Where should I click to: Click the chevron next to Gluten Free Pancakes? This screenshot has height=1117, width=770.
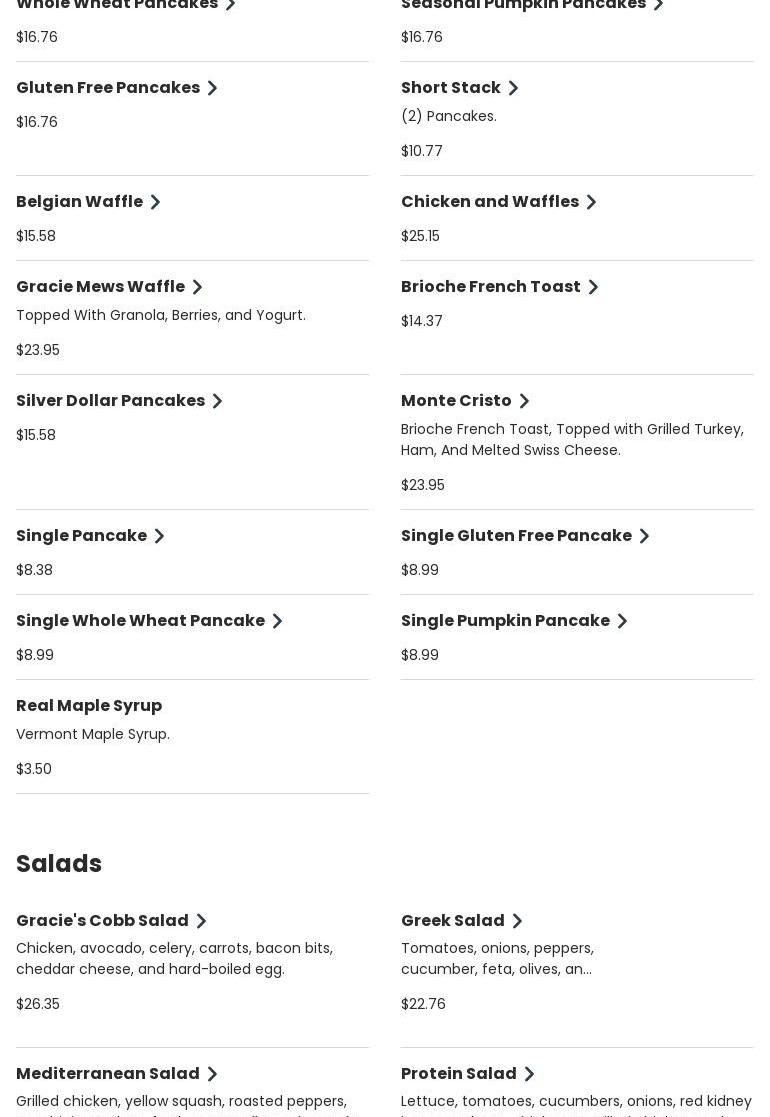point(212,88)
